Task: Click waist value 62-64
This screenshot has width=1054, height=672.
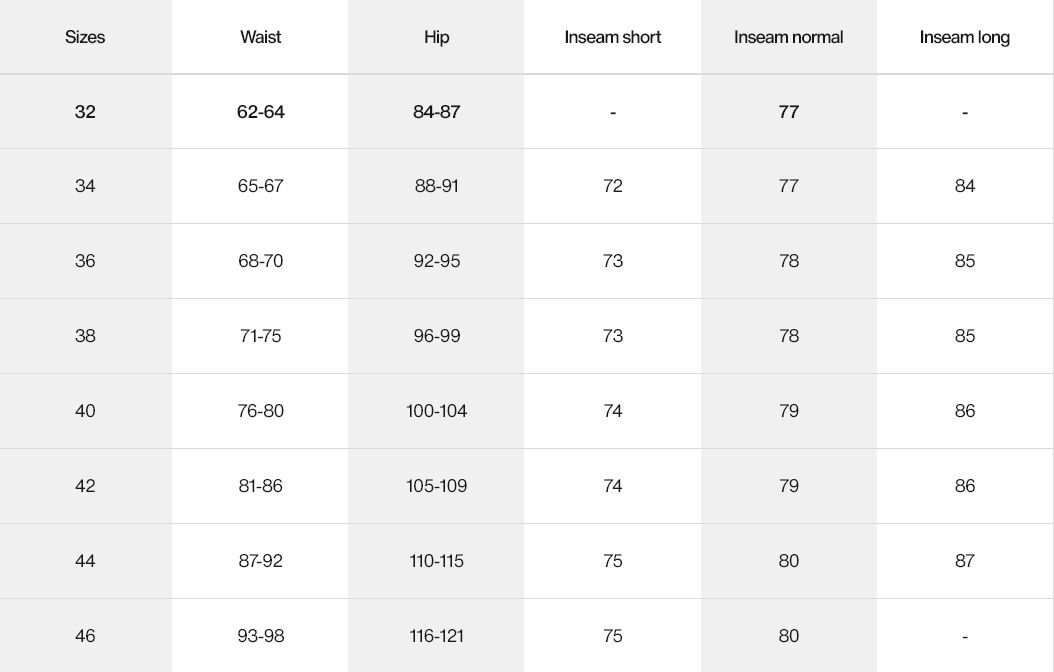Action: point(260,112)
